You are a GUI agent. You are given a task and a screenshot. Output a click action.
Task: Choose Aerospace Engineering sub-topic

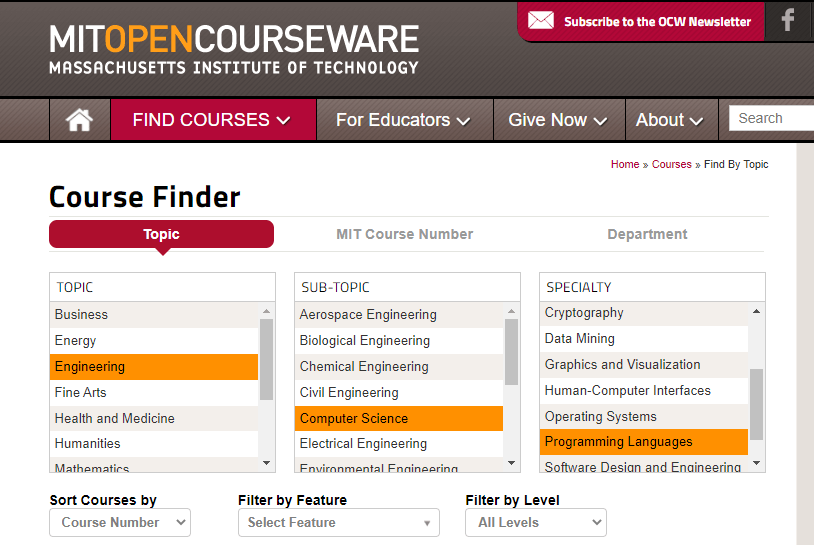point(399,315)
